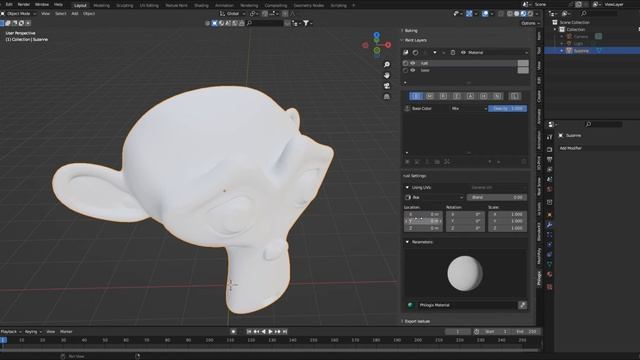The image size is (640, 360).
Task: Click the Base Color channel icon
Action: click(x=407, y=109)
